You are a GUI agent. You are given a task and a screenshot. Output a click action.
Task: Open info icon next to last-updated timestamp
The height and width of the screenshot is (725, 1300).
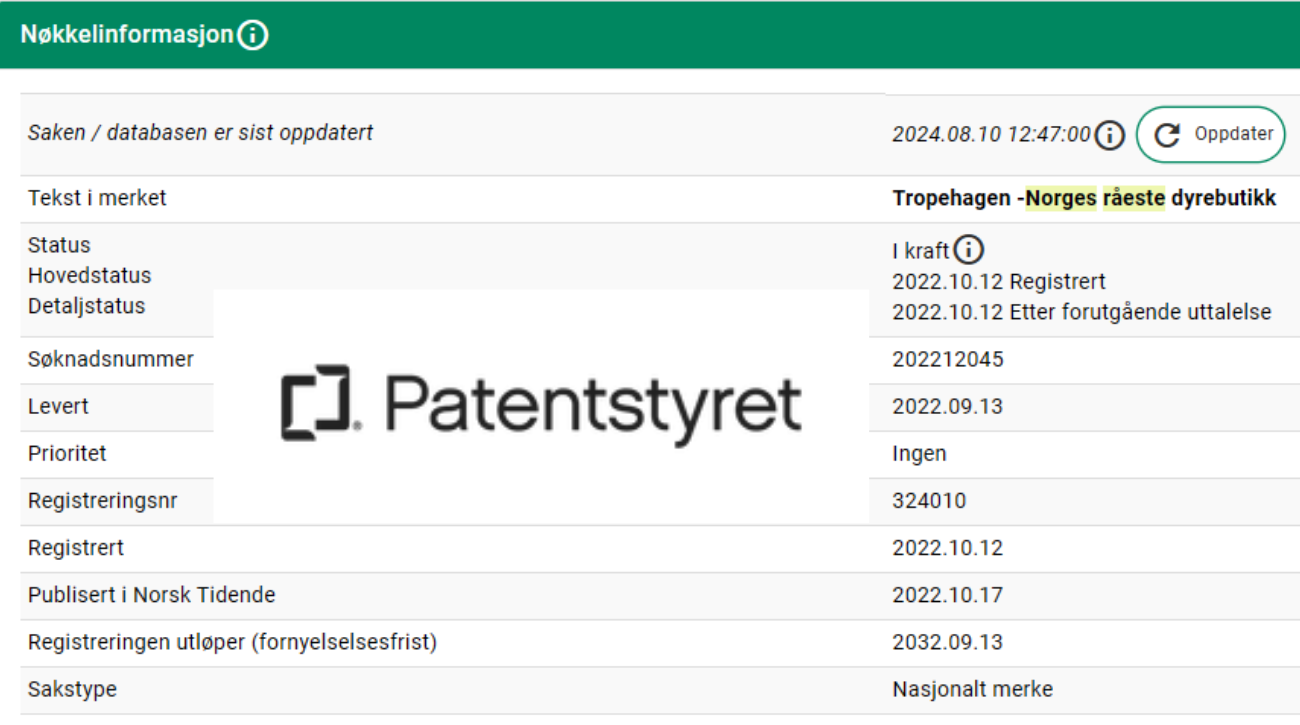pyautogui.click(x=1110, y=135)
